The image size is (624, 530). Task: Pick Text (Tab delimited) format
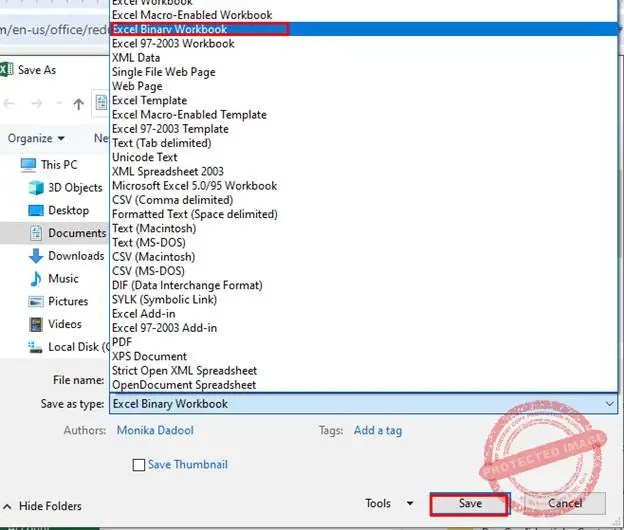point(363,143)
